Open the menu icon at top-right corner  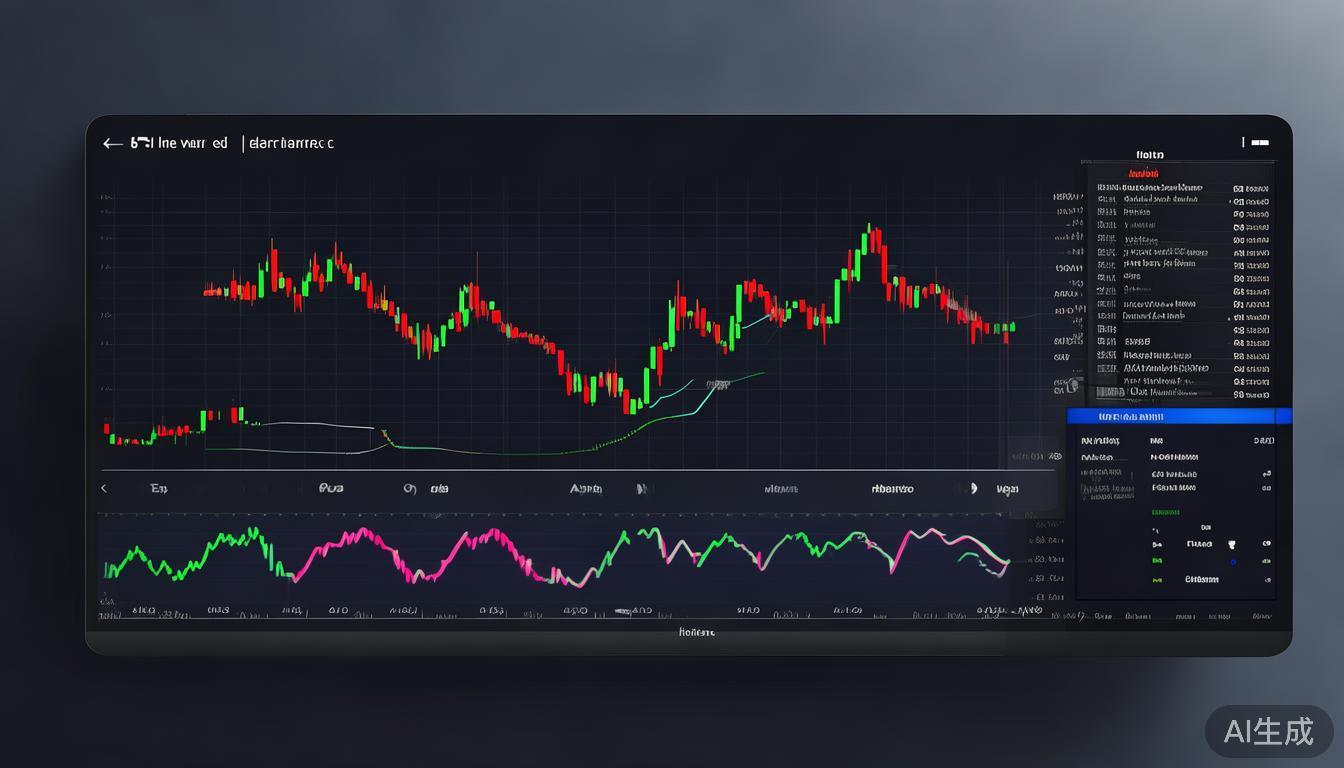pos(1259,143)
